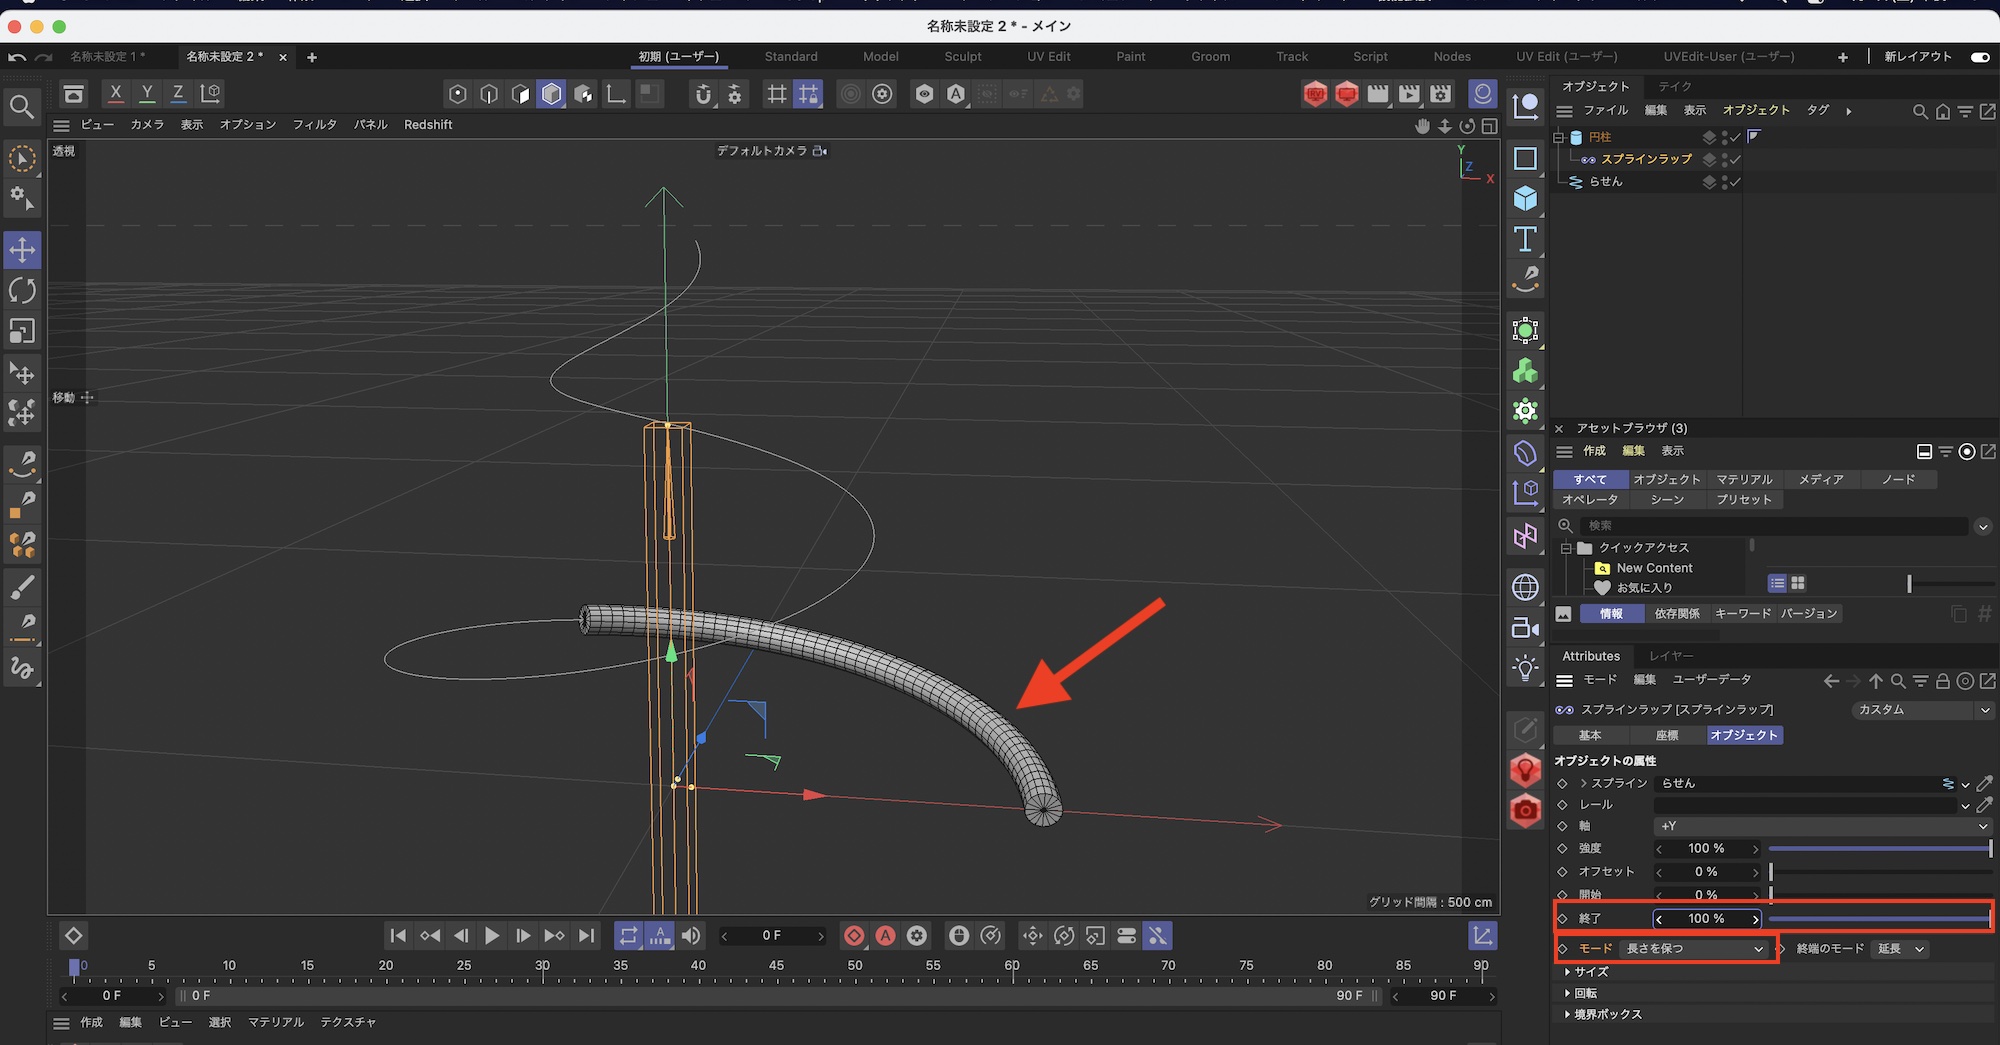Toggle the X axis lock
Image resolution: width=2000 pixels, height=1045 pixels.
pos(116,94)
